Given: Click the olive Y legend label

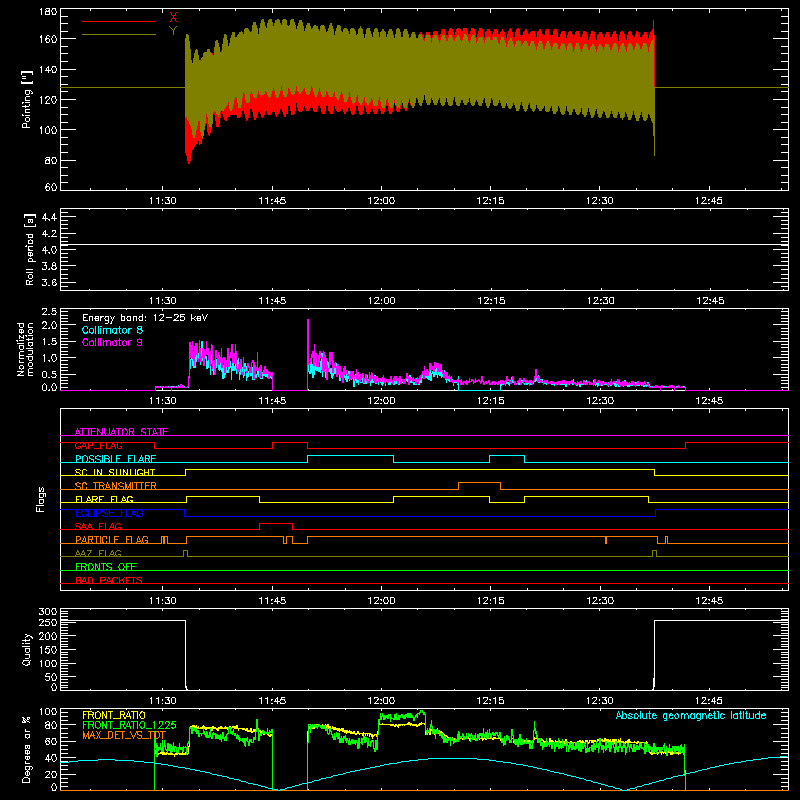Looking at the screenshot, I should tap(173, 31).
